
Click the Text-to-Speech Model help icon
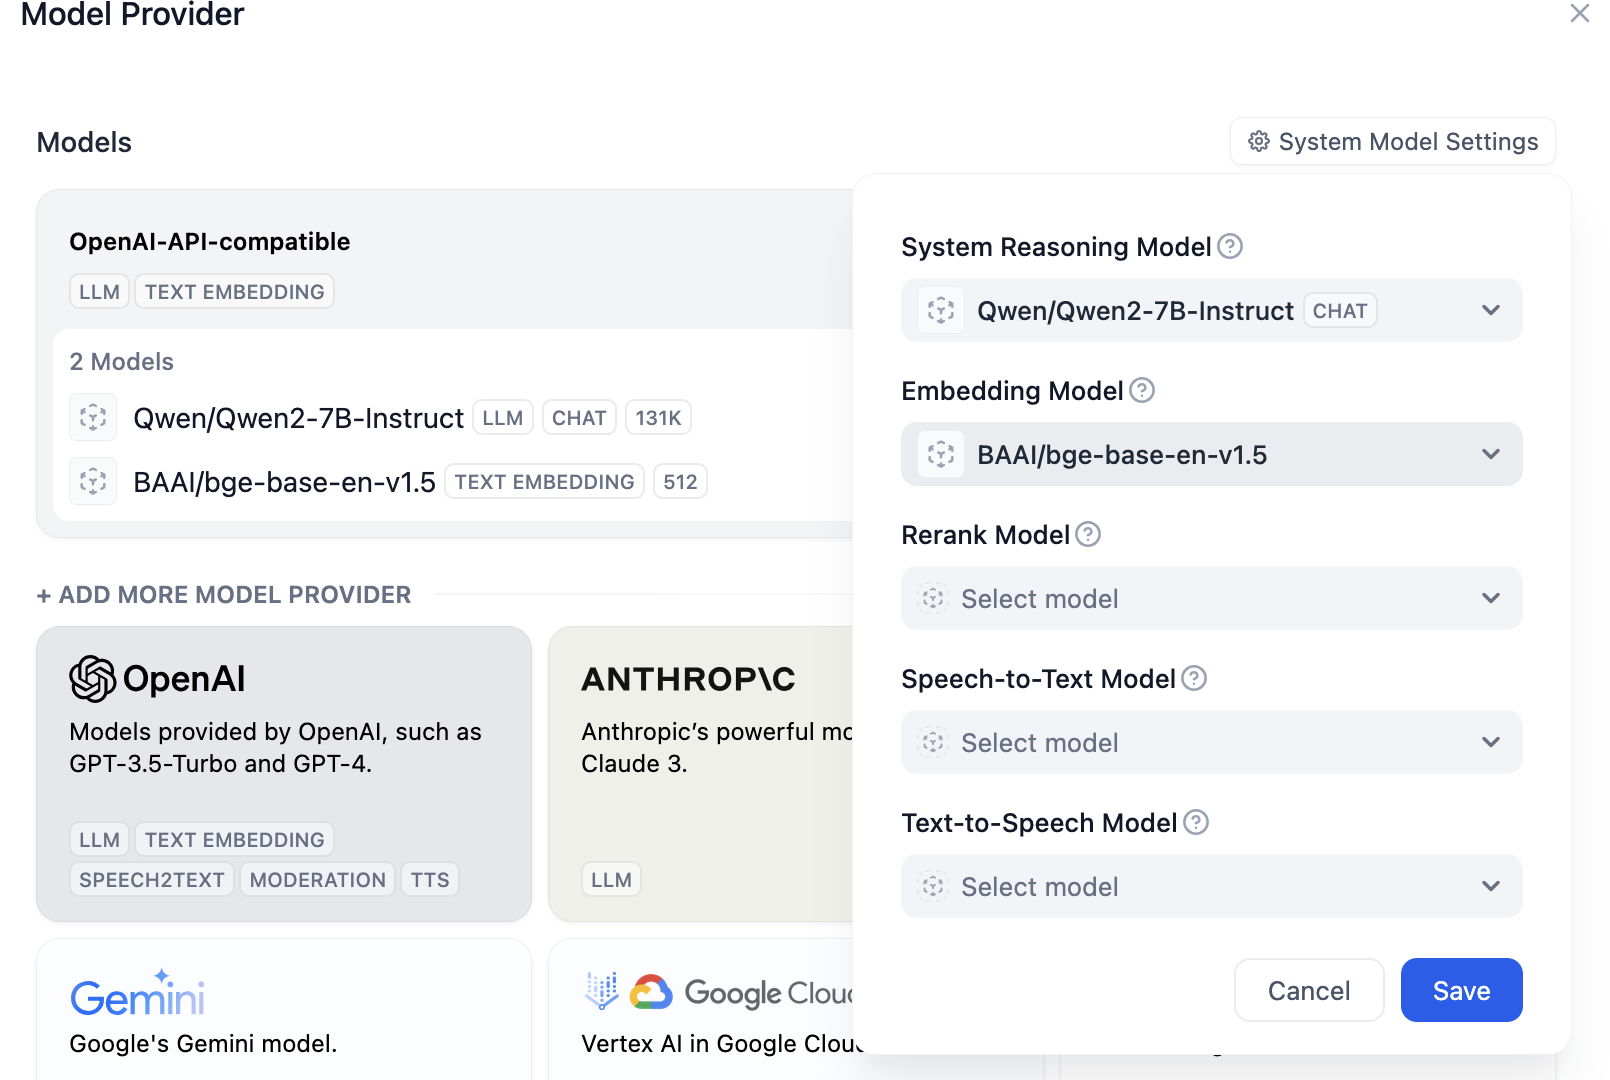coord(1196,822)
